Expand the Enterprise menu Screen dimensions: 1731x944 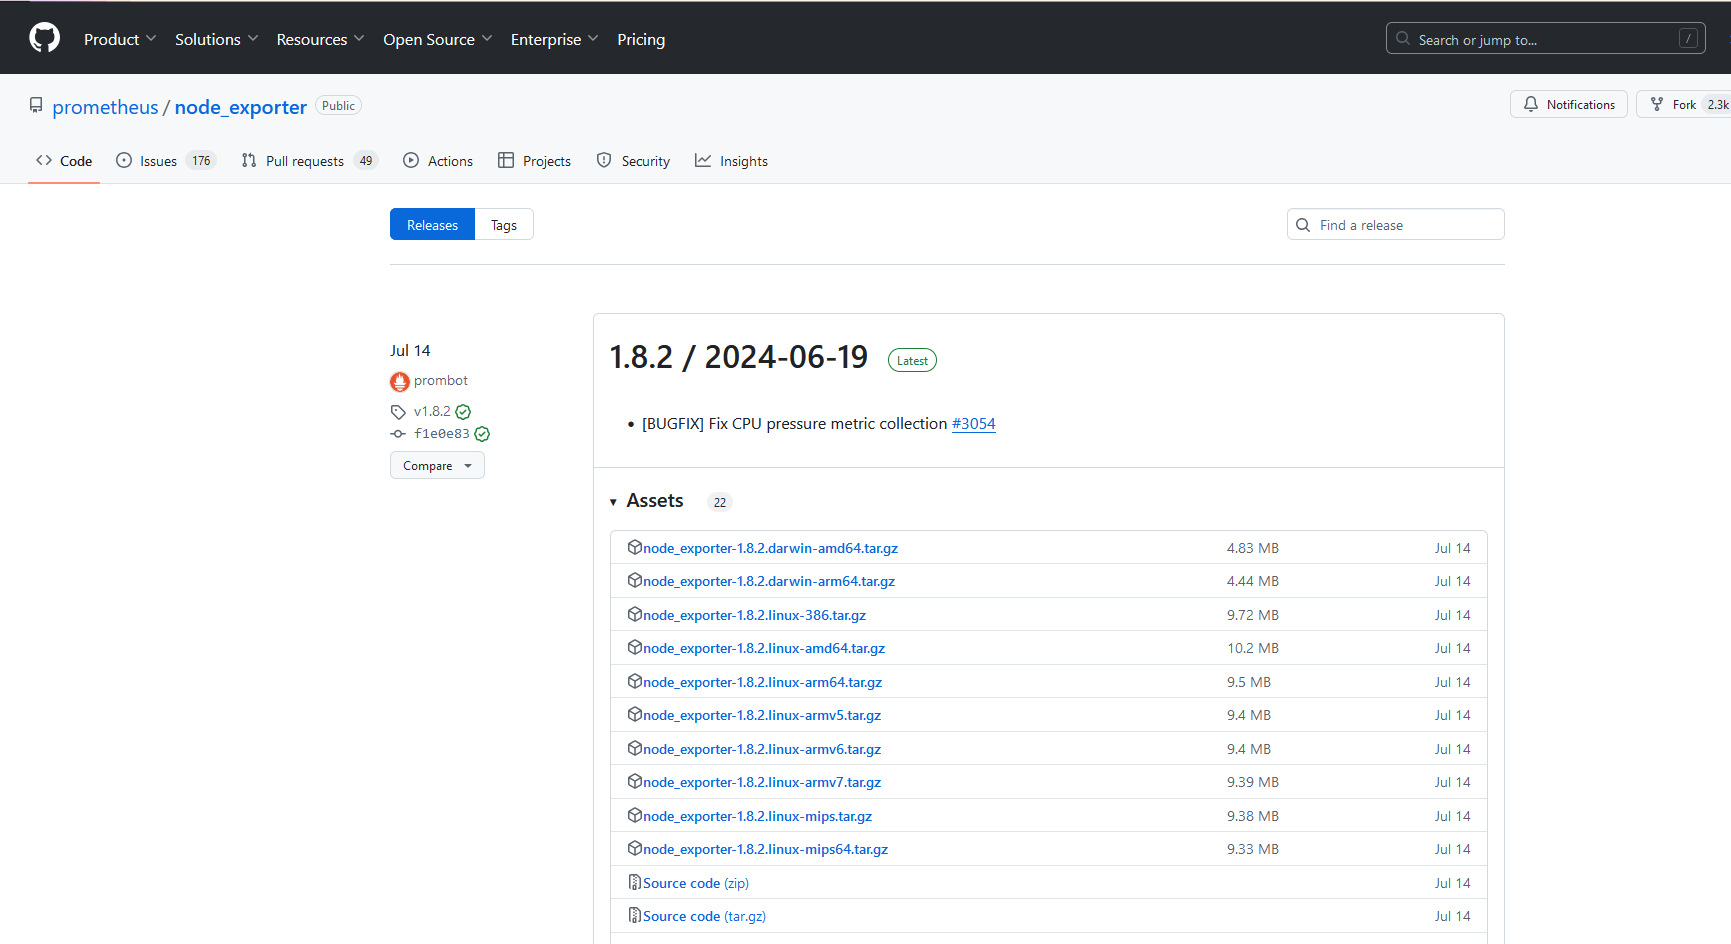[x=554, y=39]
